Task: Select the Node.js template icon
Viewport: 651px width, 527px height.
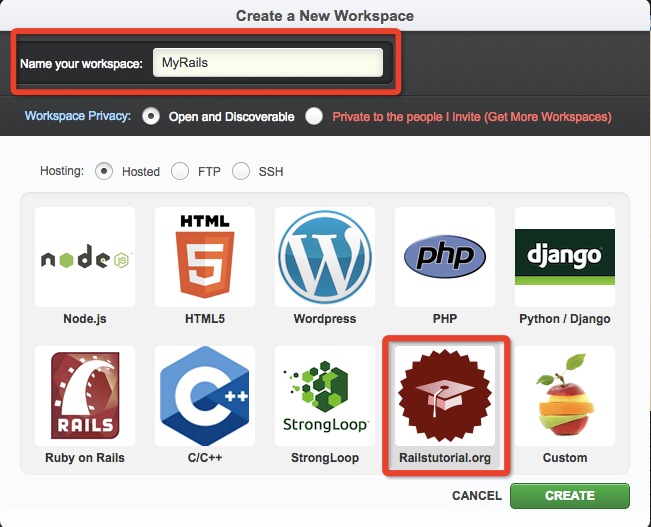Action: (x=85, y=257)
